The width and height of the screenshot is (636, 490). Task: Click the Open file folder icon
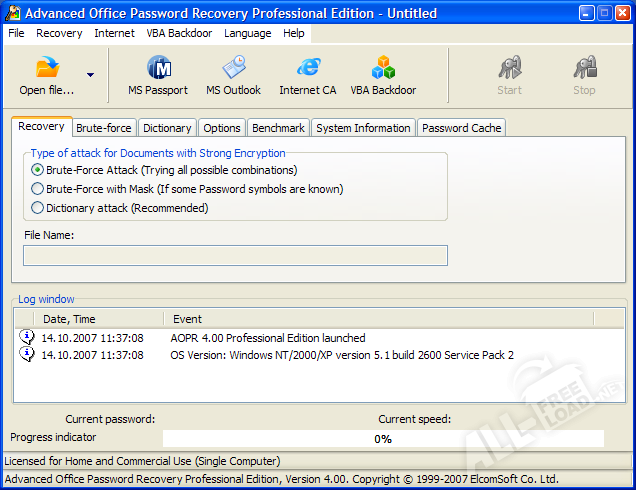(x=47, y=68)
